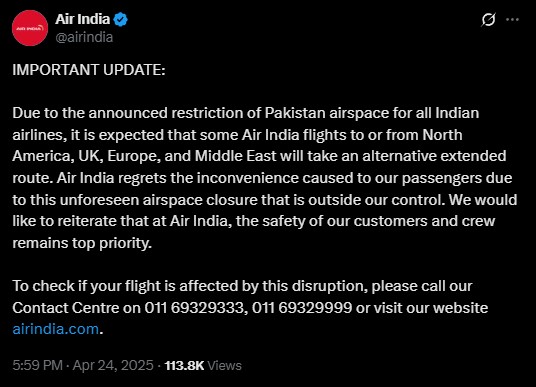Click the Air India display name
Screen dimensions: 536x387
pyautogui.click(x=82, y=19)
